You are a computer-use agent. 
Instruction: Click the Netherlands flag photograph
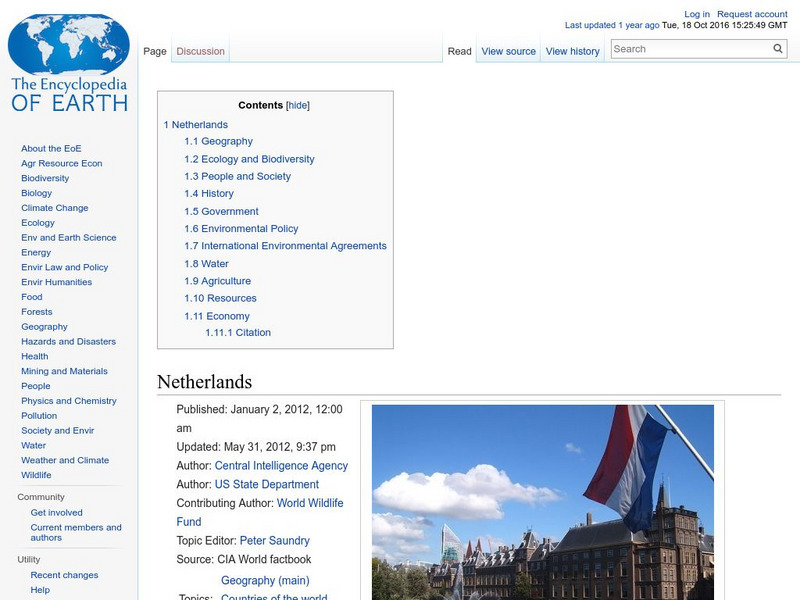545,500
